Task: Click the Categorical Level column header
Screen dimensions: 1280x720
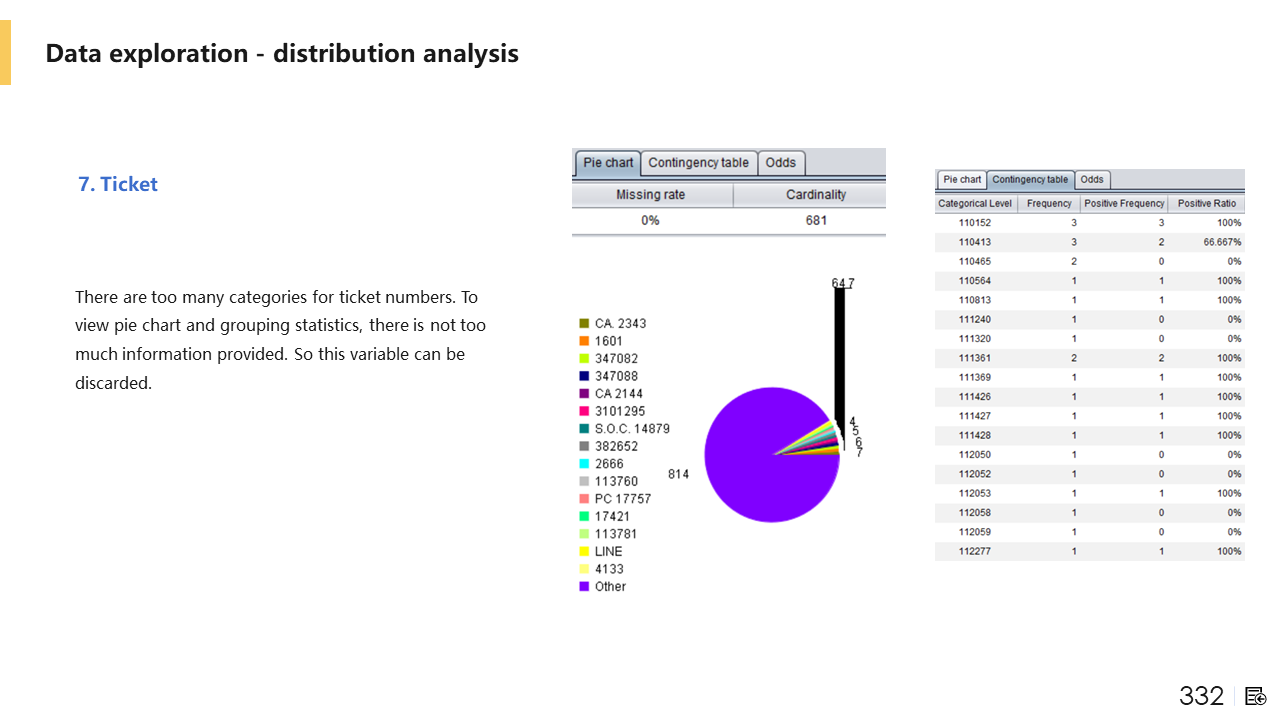Action: tap(975, 204)
